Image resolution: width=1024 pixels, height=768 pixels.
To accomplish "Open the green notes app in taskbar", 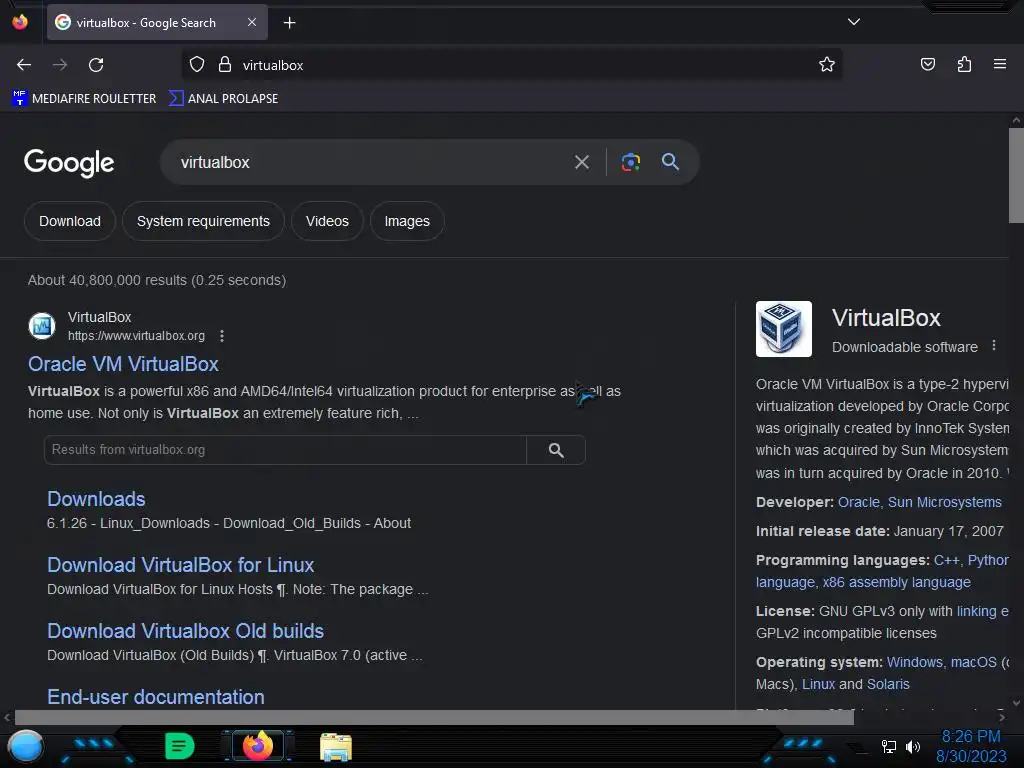I will (x=180, y=746).
